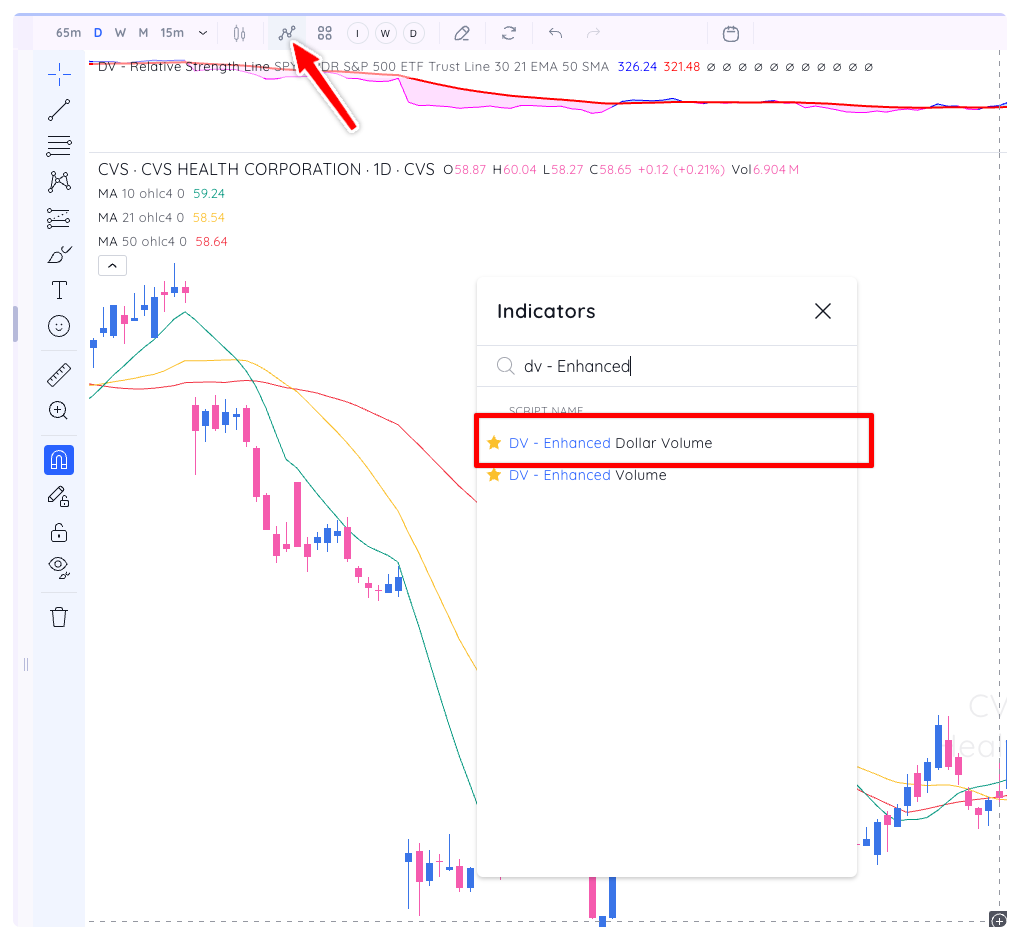Click the circled D toolbar button
This screenshot has height=940, width=1020.
(x=414, y=33)
